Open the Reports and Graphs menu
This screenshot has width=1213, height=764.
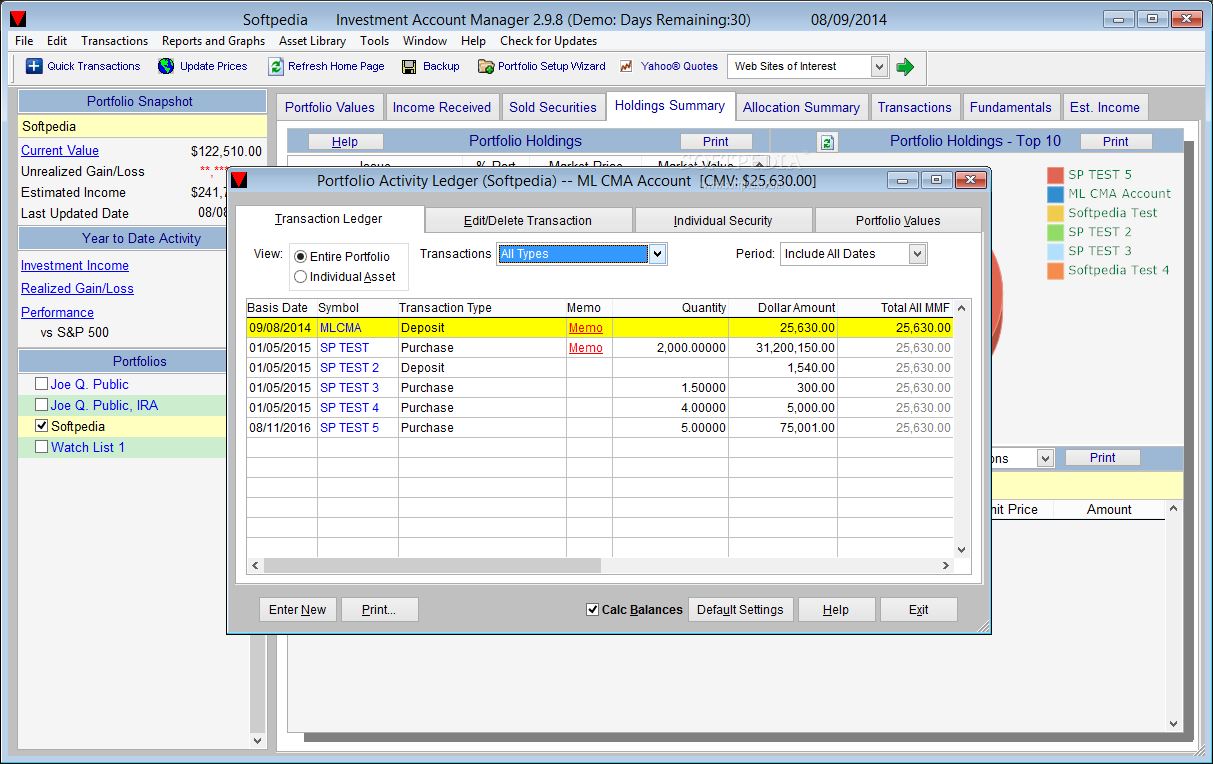coord(213,41)
